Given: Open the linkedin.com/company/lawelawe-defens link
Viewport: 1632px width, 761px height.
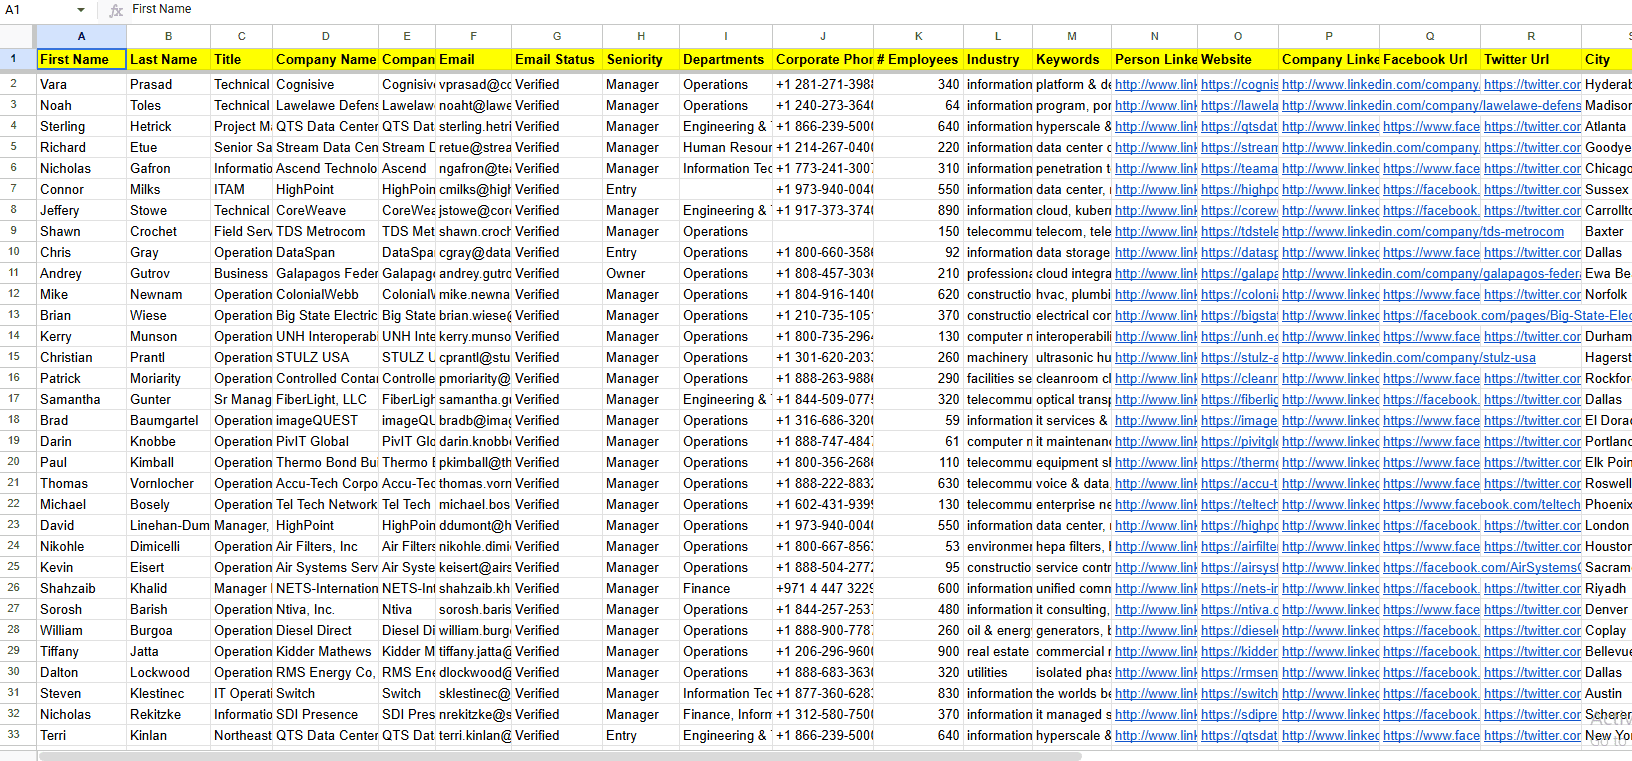Looking at the screenshot, I should (1431, 106).
